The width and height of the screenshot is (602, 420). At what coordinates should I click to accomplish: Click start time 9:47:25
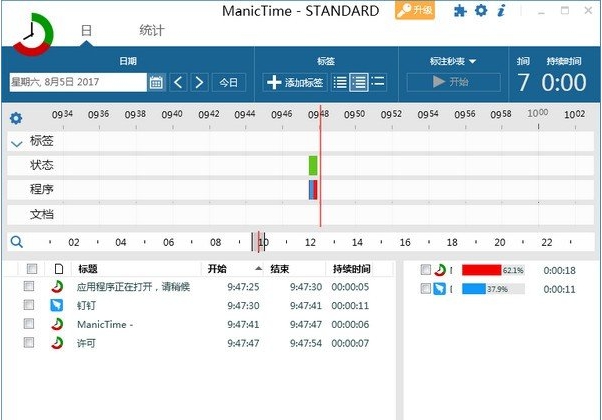243,287
